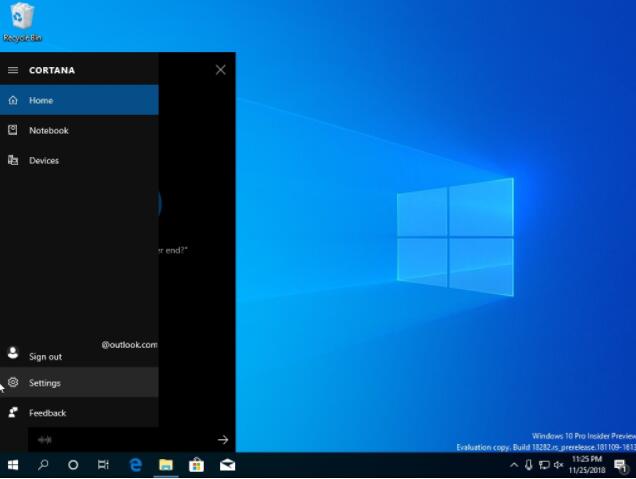Viewport: 636px width, 479px height.
Task: Open Microsoft Store from taskbar
Action: (196, 465)
